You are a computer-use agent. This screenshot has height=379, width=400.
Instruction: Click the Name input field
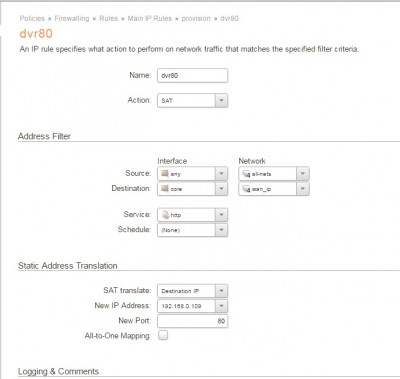pyautogui.click(x=193, y=75)
